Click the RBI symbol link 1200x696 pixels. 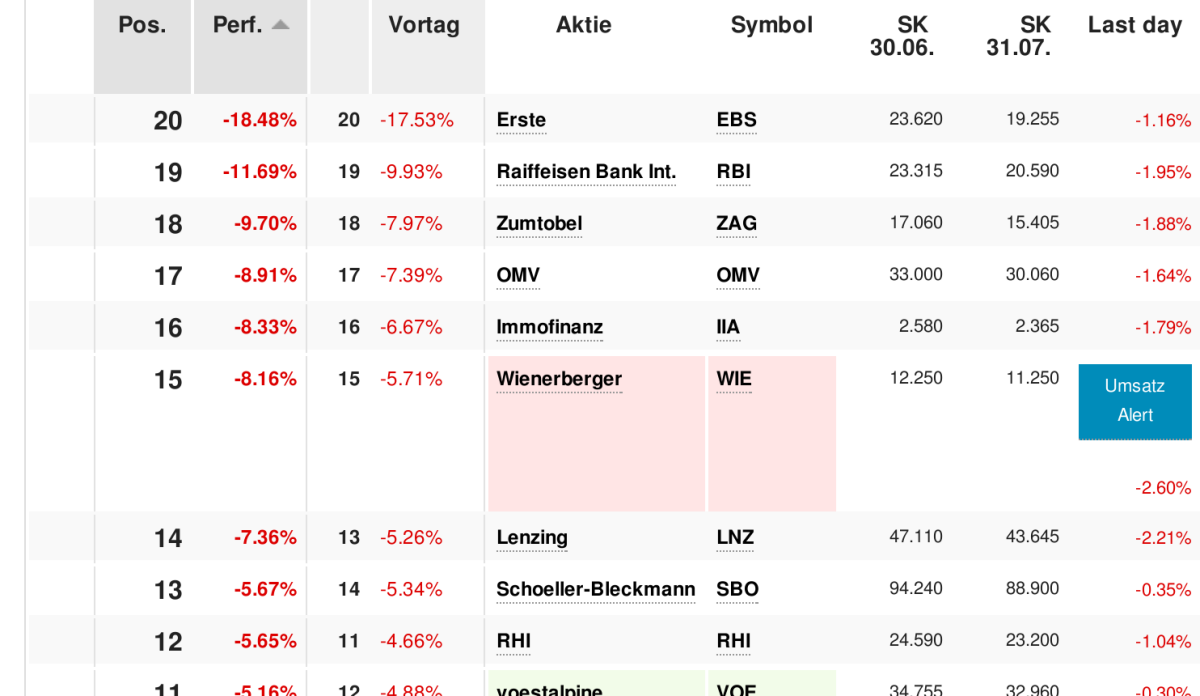click(x=734, y=172)
